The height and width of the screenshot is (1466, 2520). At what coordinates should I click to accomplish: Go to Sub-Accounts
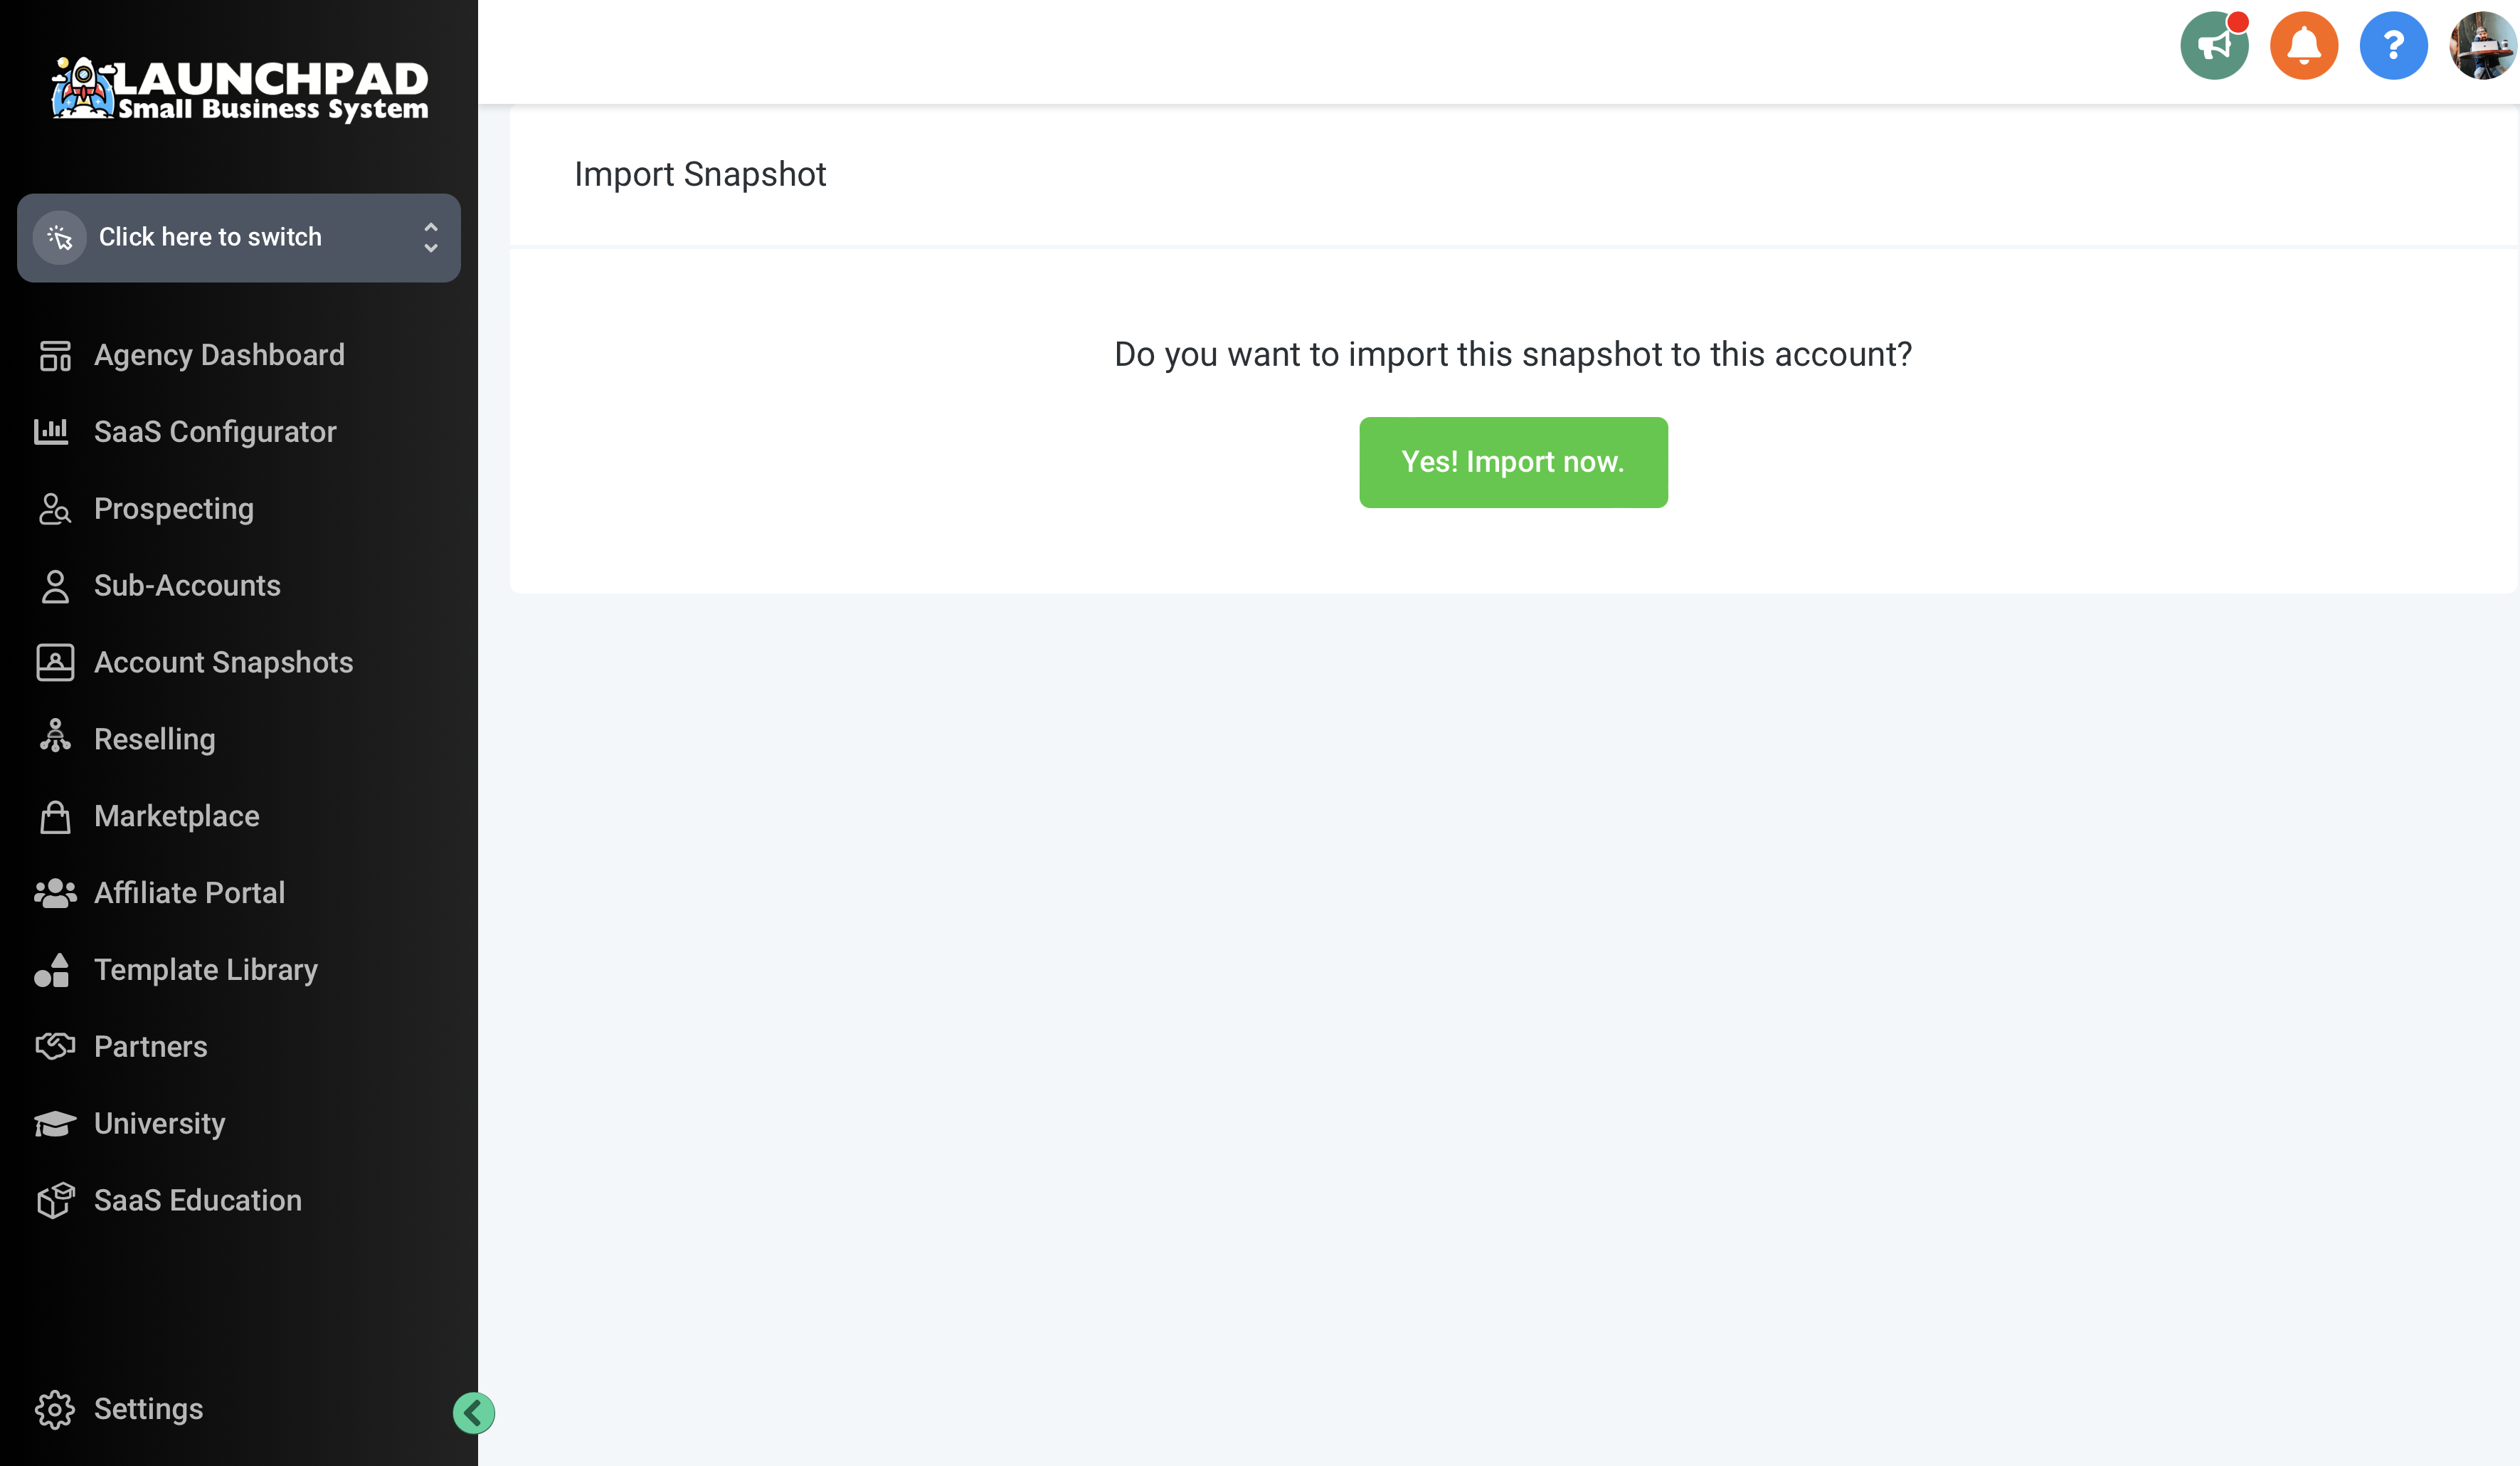tap(187, 586)
